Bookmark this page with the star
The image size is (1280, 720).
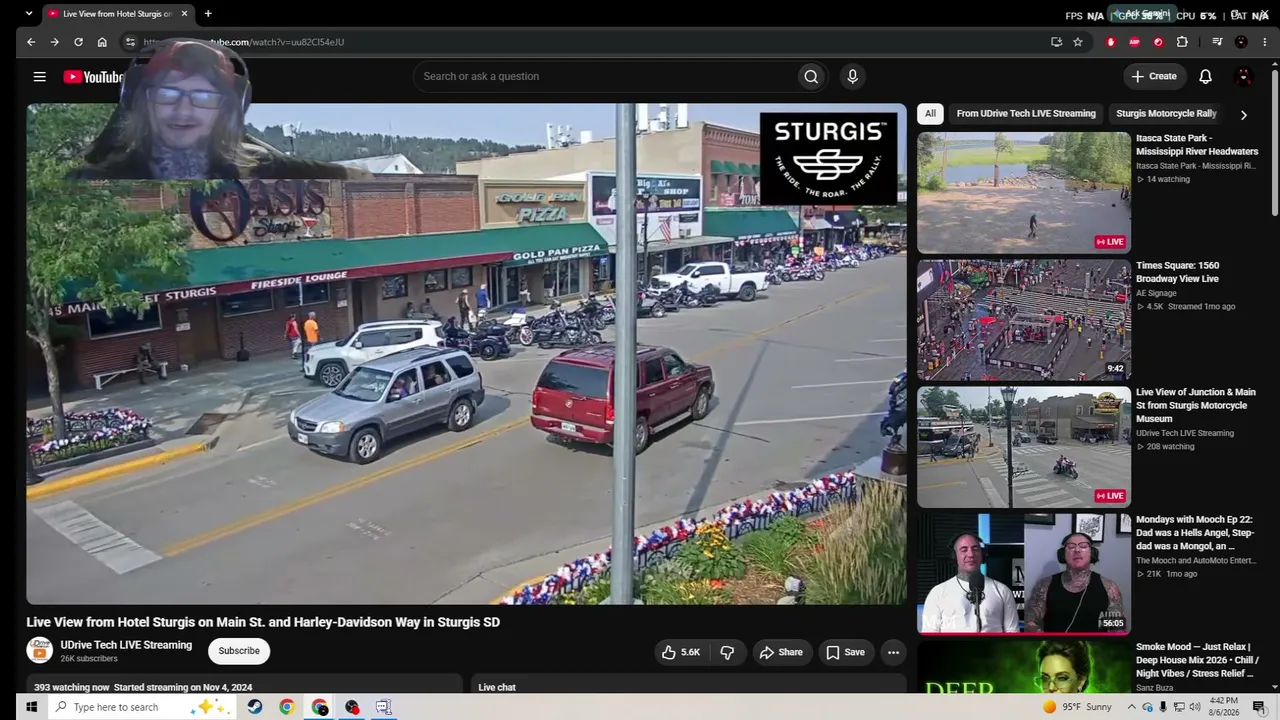point(1078,42)
